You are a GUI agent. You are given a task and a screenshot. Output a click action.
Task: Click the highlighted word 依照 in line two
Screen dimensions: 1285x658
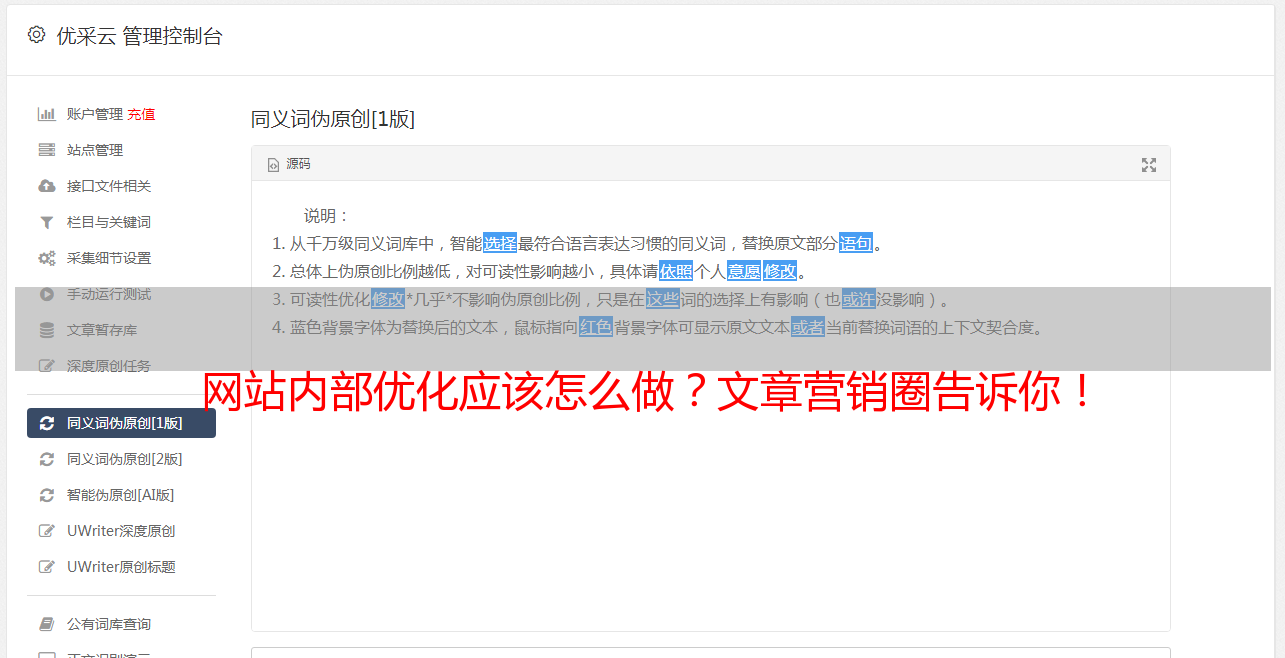pyautogui.click(x=676, y=271)
